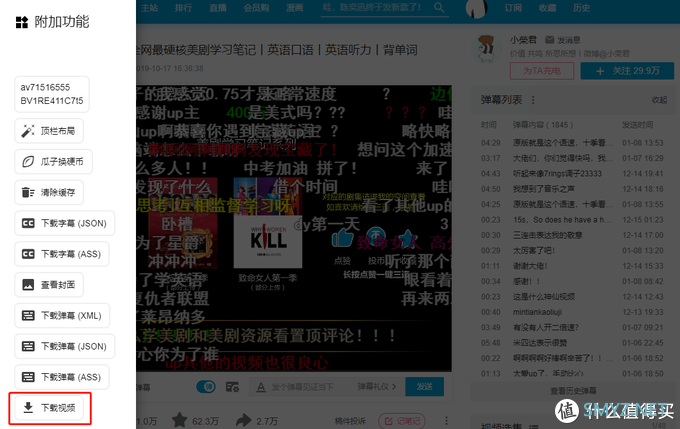Open uploader 小荣君 profile avatar

(x=485, y=49)
